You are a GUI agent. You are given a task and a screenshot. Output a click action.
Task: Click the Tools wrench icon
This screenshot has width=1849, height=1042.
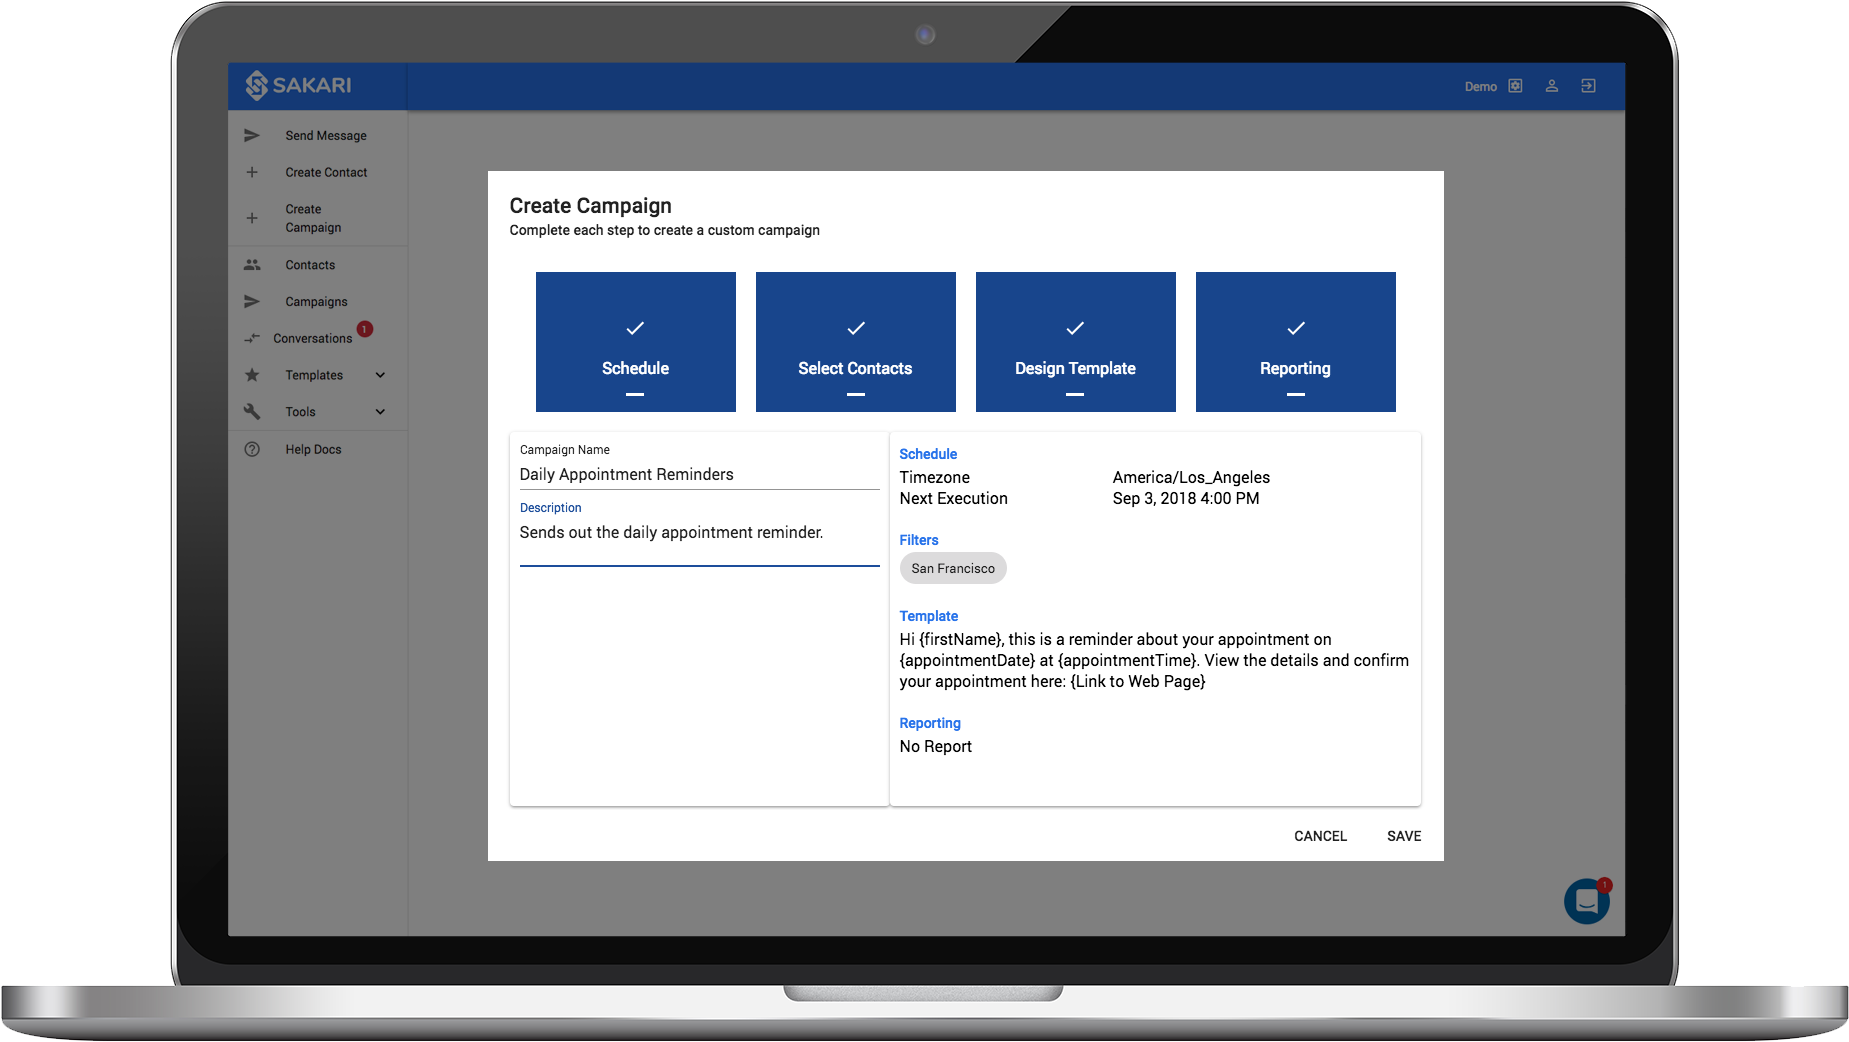tap(252, 412)
